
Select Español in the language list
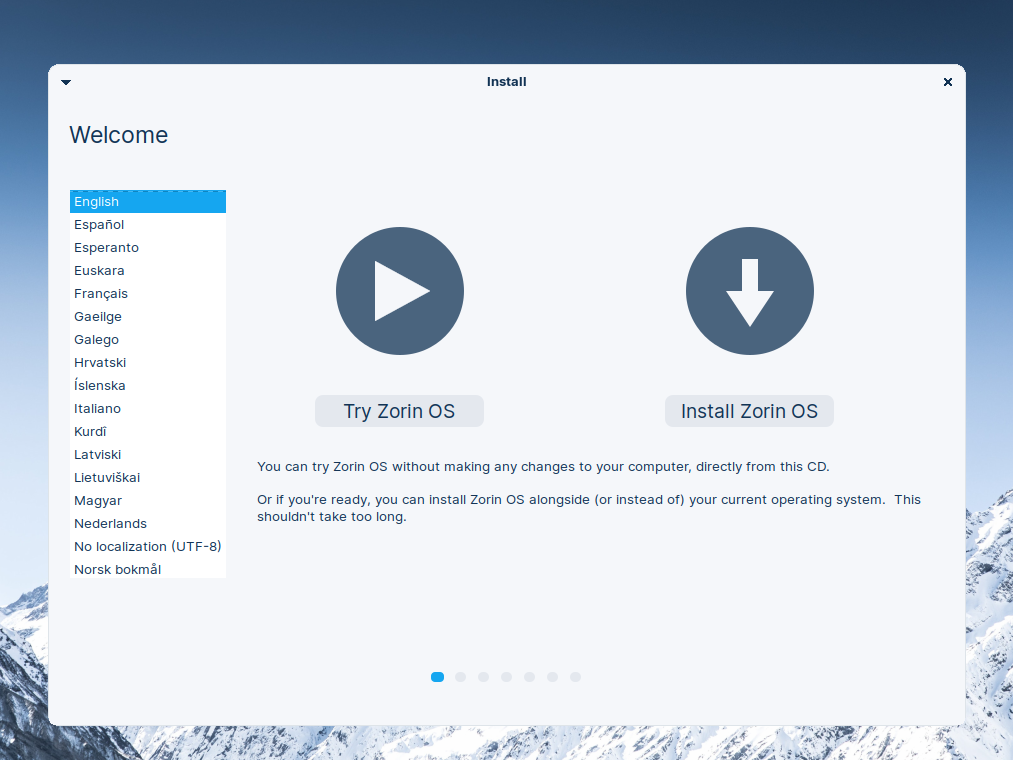point(148,225)
